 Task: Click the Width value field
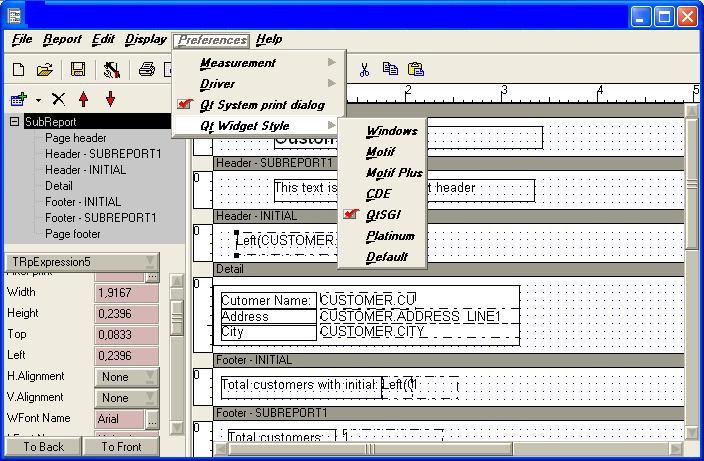[x=126, y=293]
